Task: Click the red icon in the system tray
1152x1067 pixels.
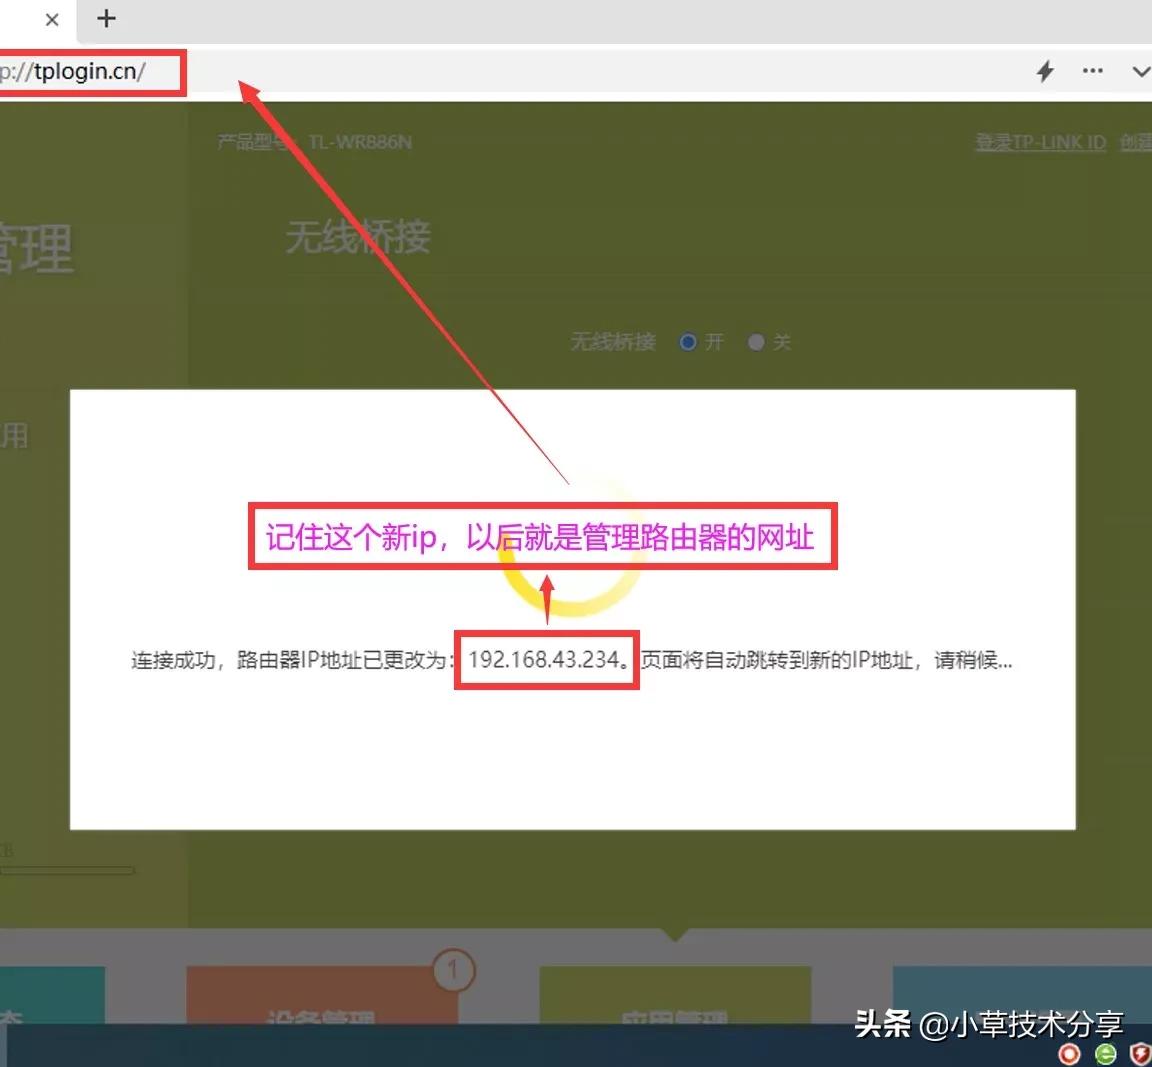Action: tap(1069, 1054)
